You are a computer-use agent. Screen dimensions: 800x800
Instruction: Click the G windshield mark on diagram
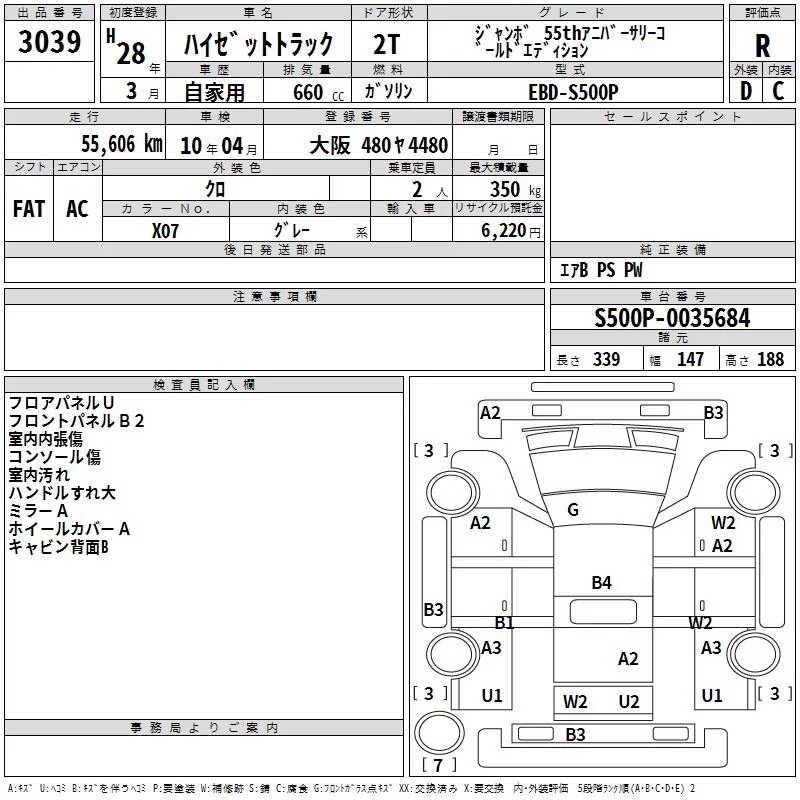[573, 509]
